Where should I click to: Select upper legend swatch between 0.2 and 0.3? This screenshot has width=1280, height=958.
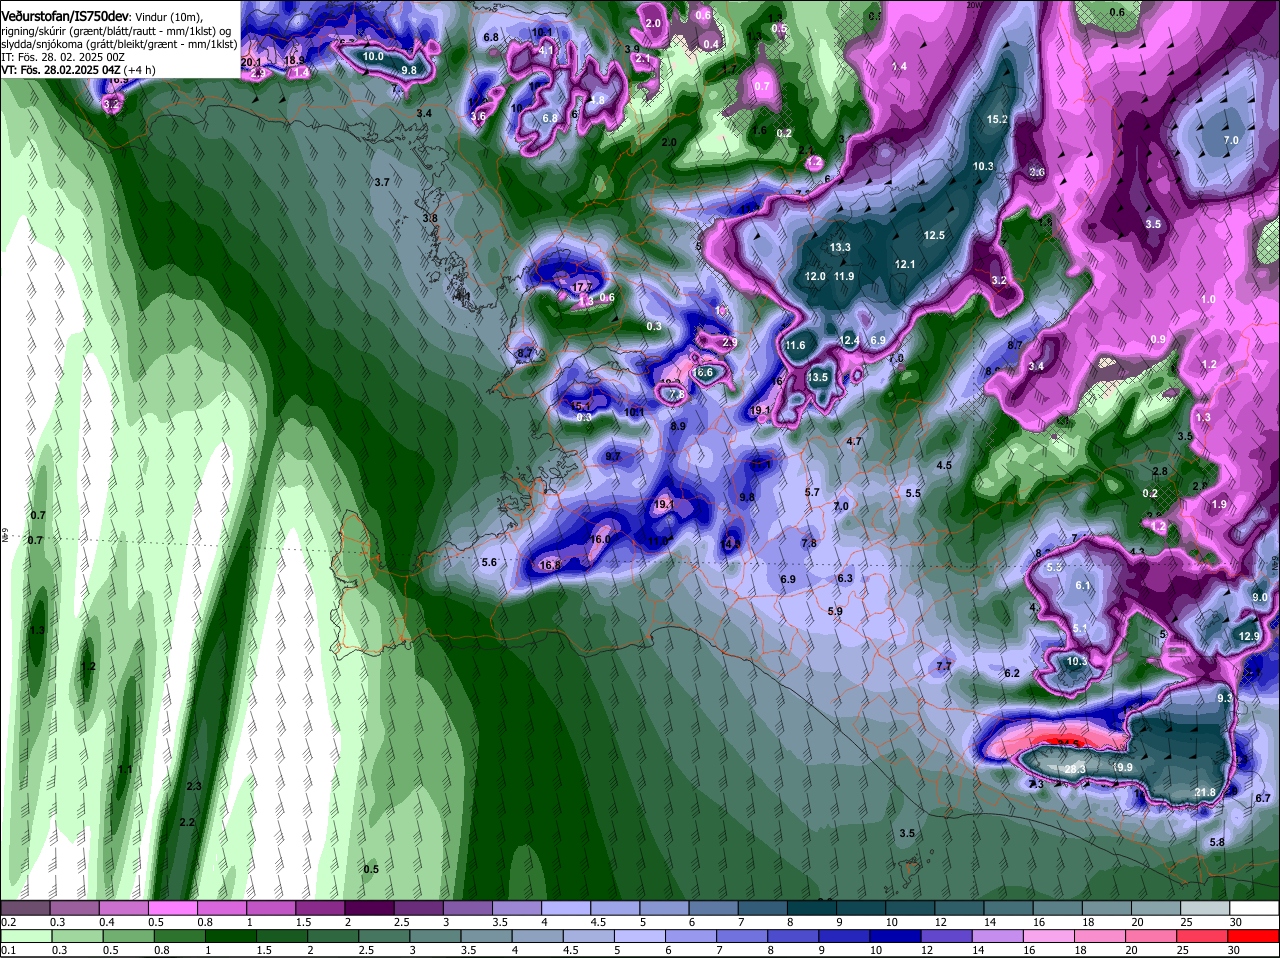tap(25, 908)
